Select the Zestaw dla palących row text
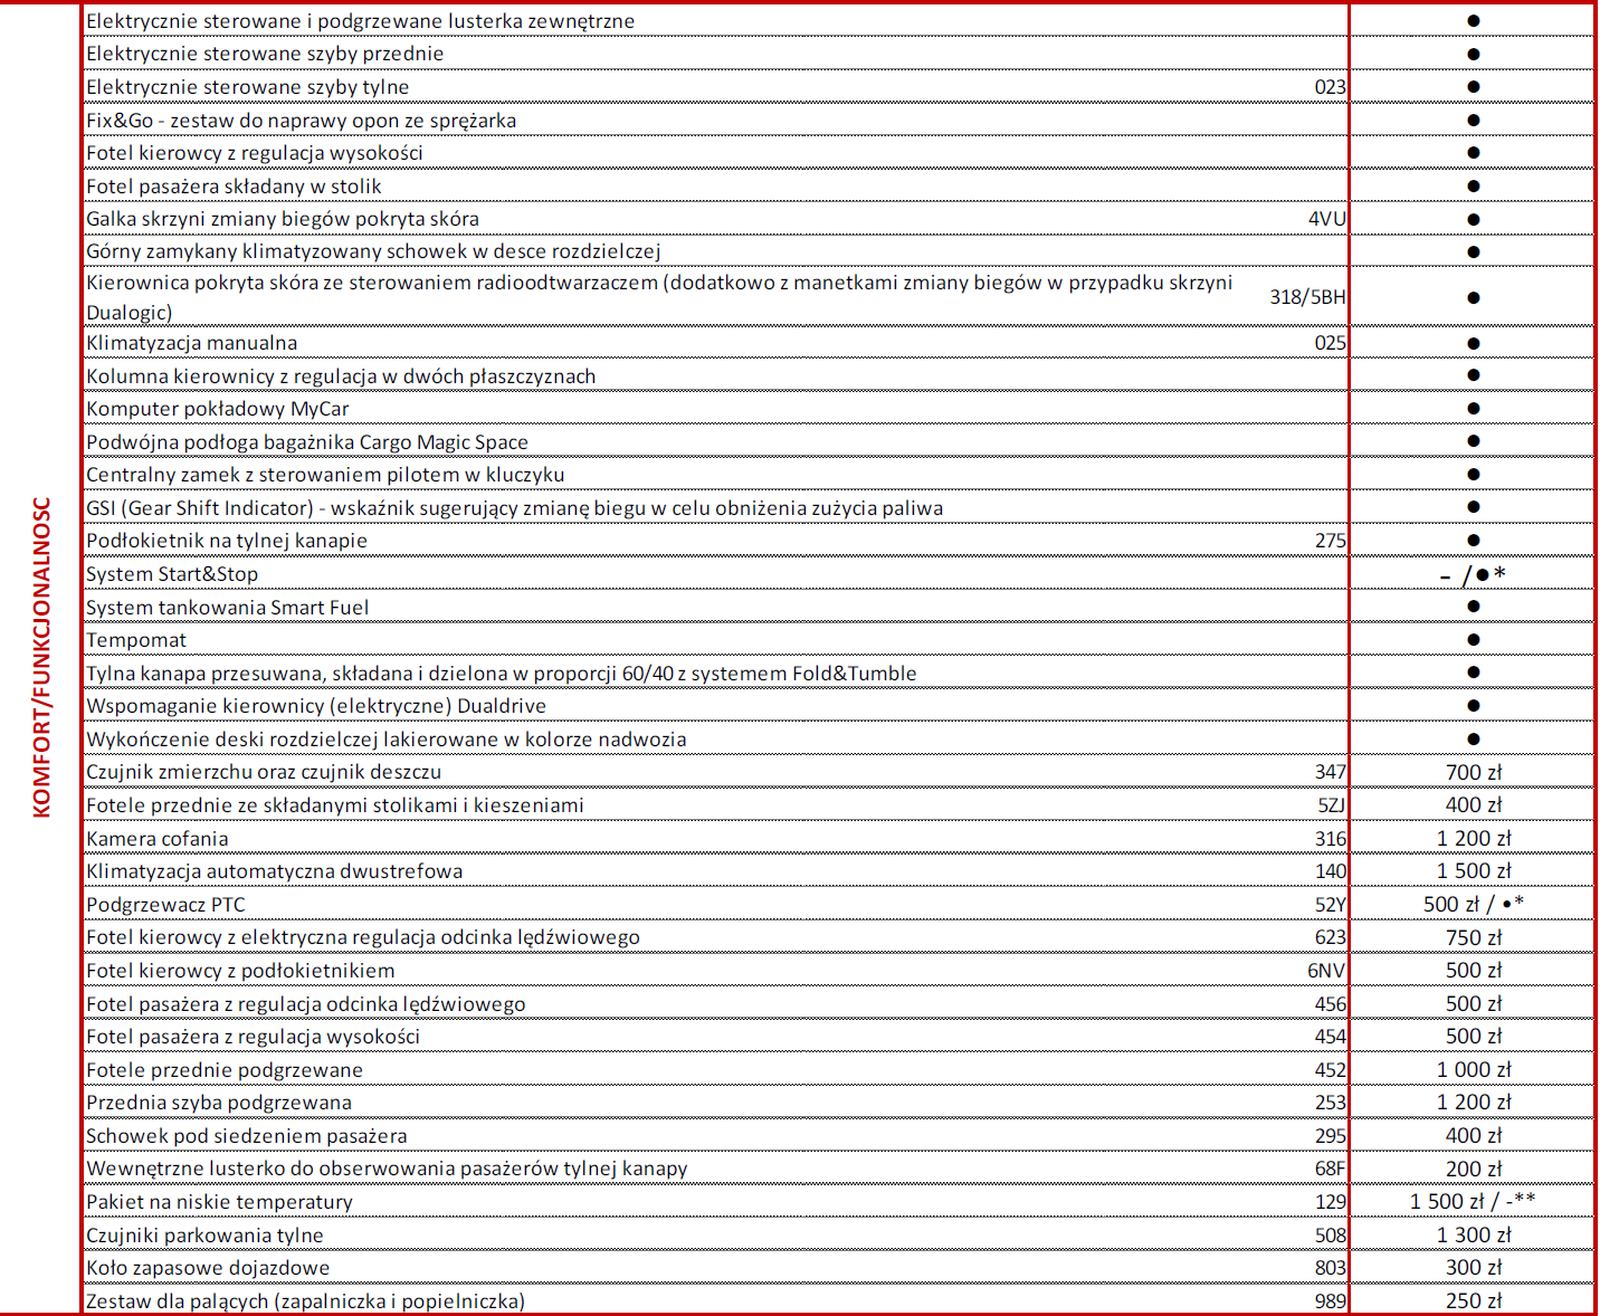The height and width of the screenshot is (1316, 1600). point(305,1301)
